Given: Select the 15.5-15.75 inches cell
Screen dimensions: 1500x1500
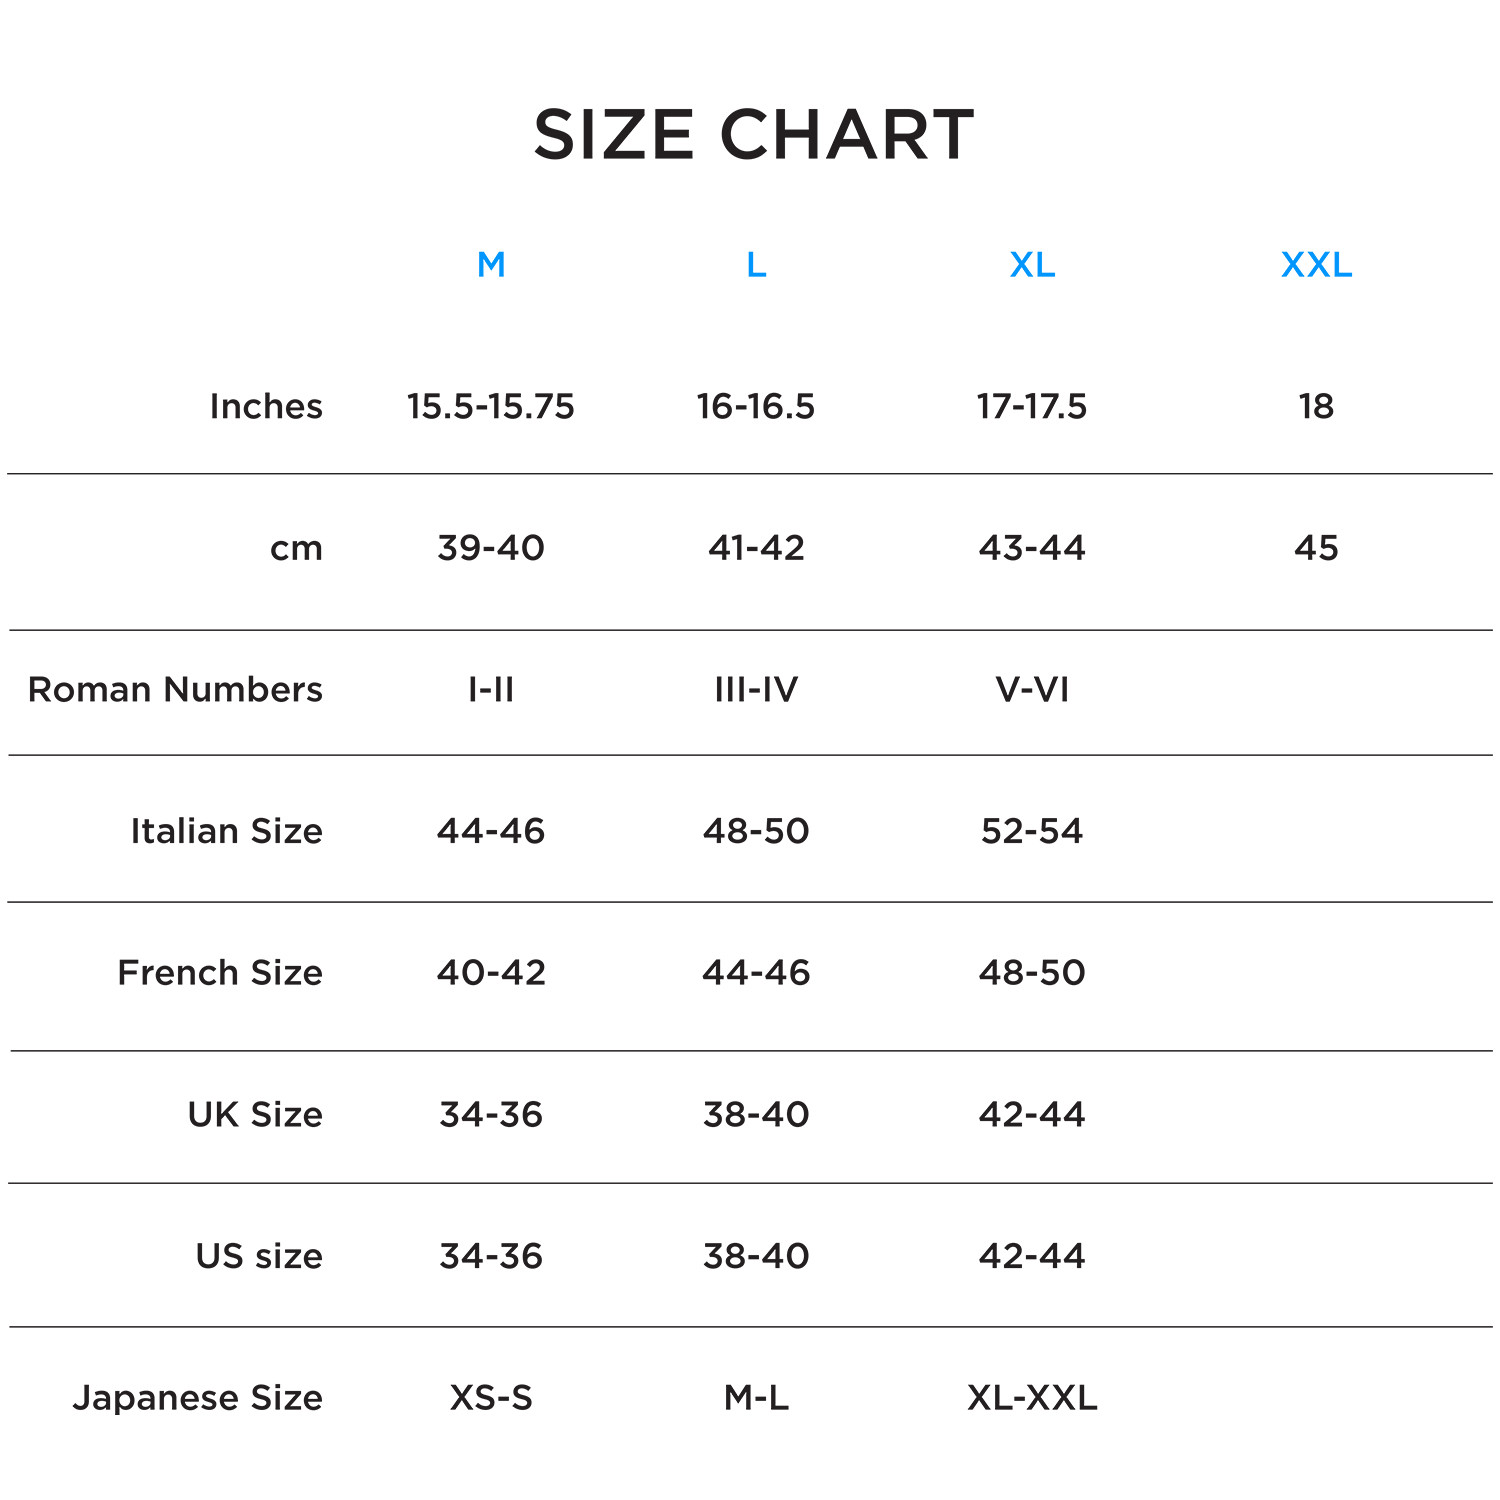Looking at the screenshot, I should click(x=491, y=406).
